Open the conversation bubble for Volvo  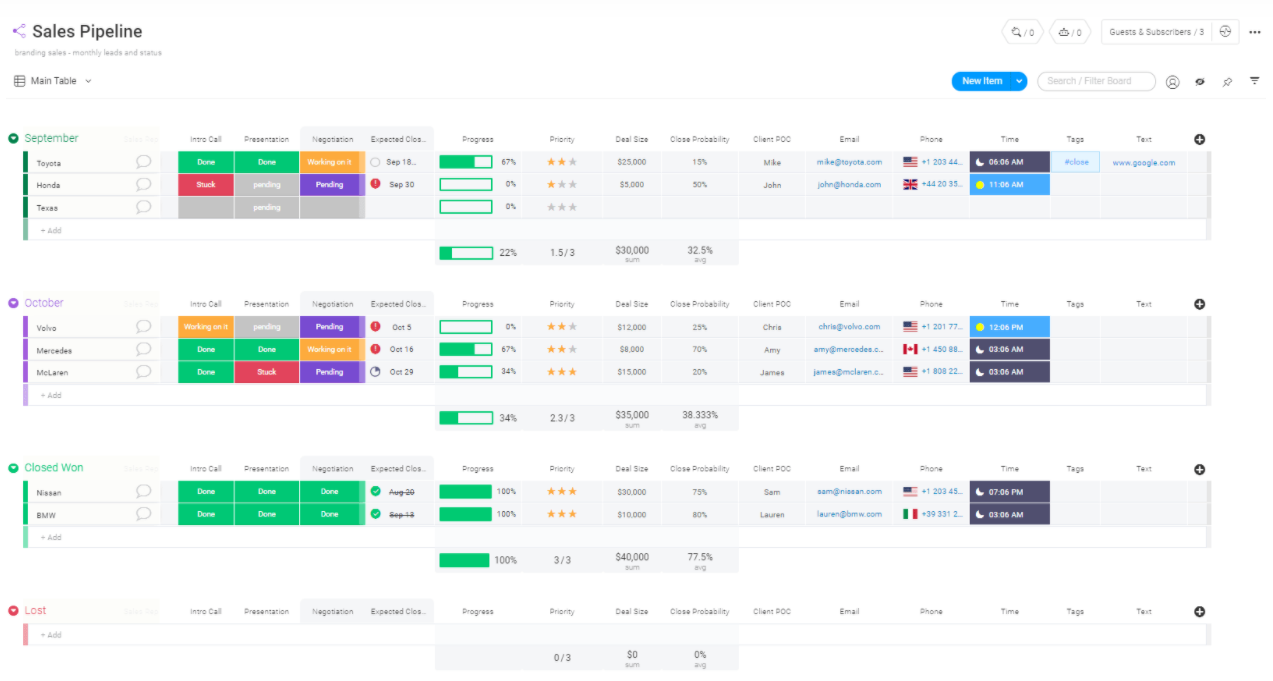[143, 327]
